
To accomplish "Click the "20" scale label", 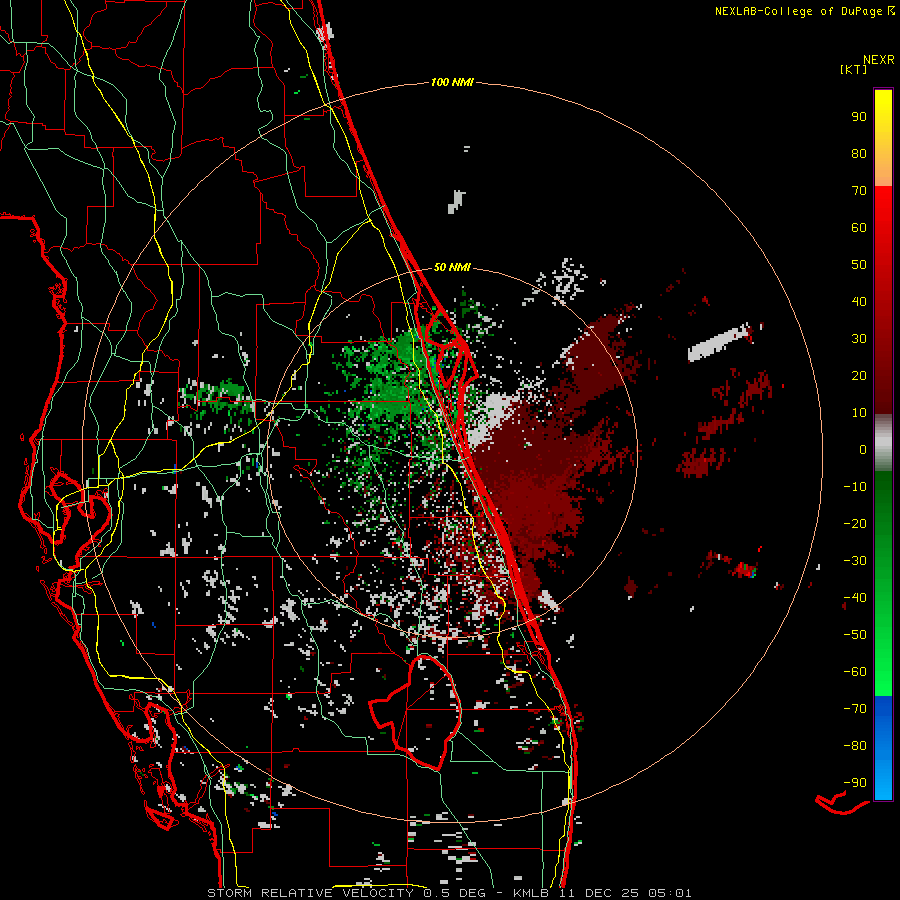I will click(859, 376).
